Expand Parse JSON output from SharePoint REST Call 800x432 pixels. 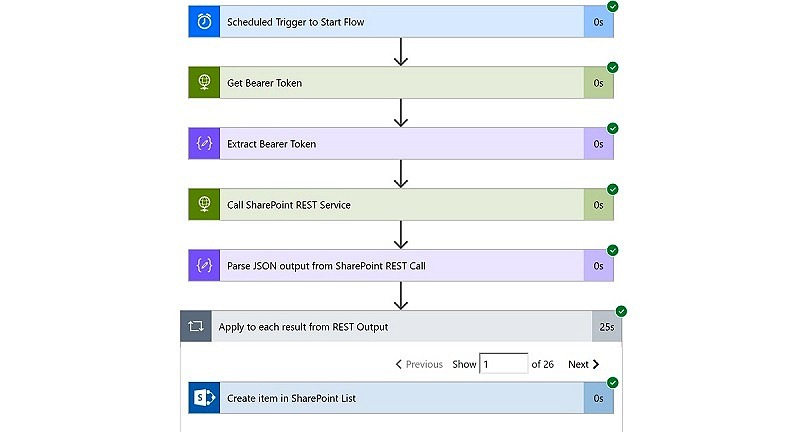(x=402, y=266)
